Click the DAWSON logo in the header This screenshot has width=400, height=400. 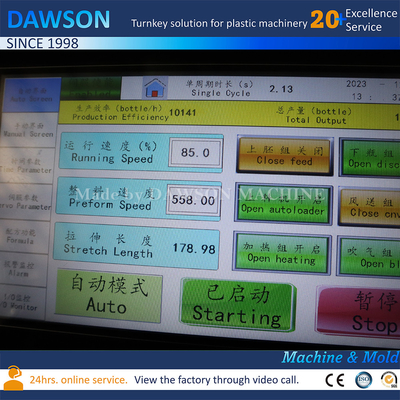click(x=58, y=20)
